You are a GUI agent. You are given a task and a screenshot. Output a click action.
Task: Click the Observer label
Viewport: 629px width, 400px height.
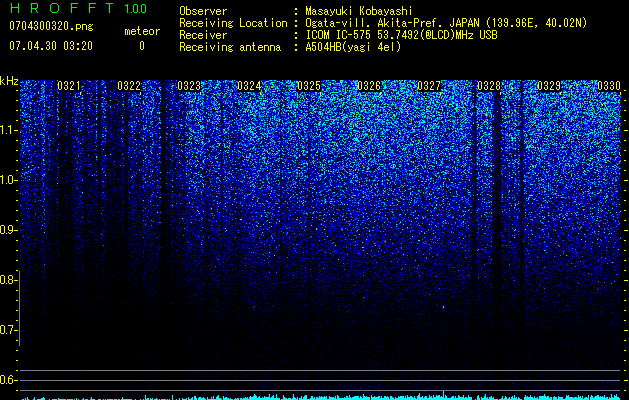pyautogui.click(x=203, y=11)
